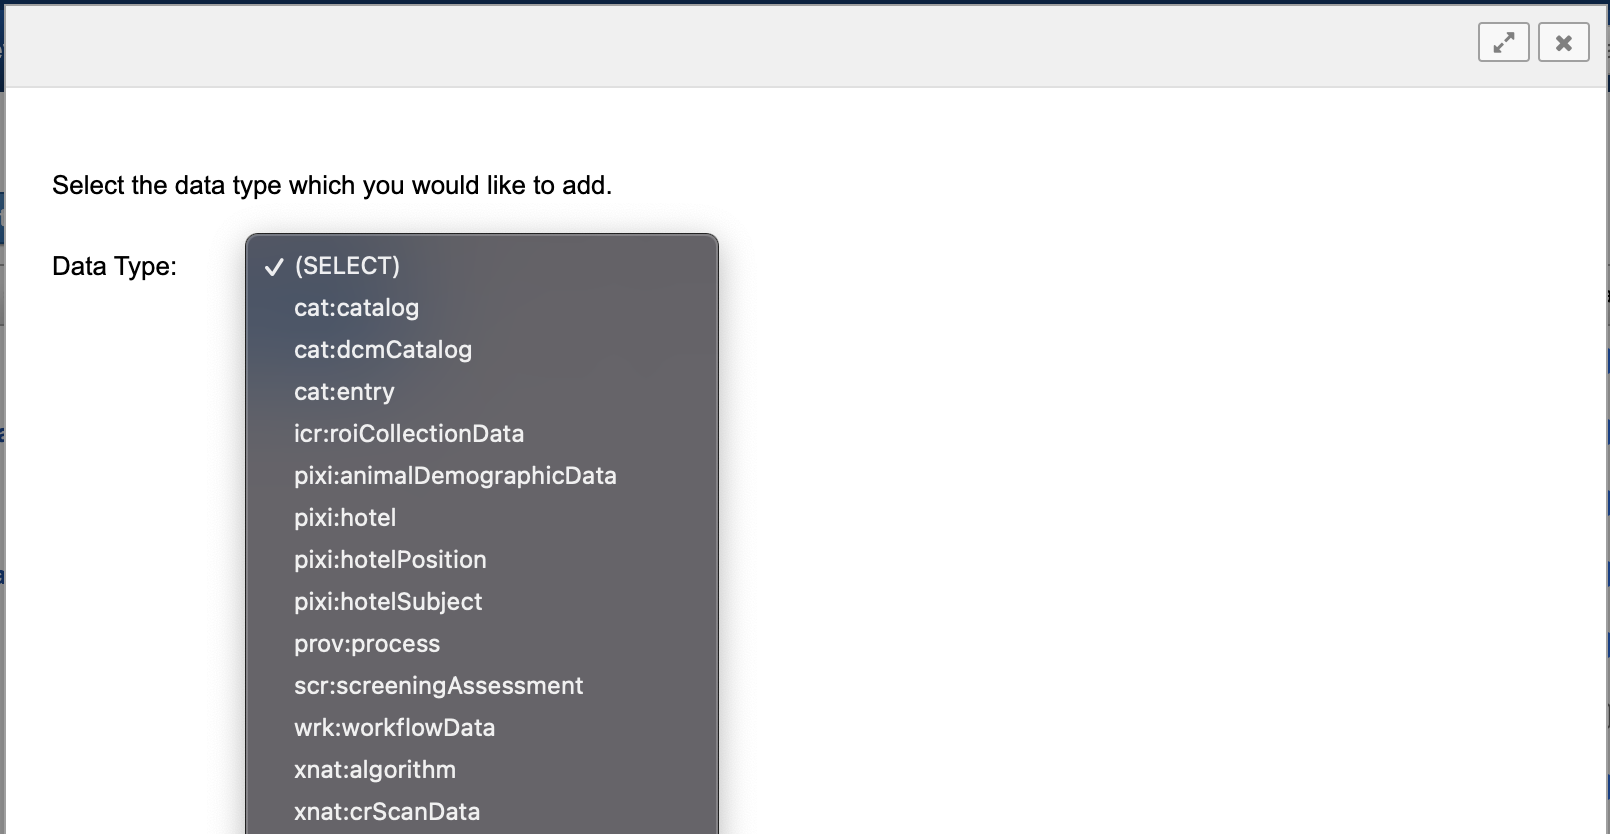Choose cat:catalog from the list

(356, 308)
